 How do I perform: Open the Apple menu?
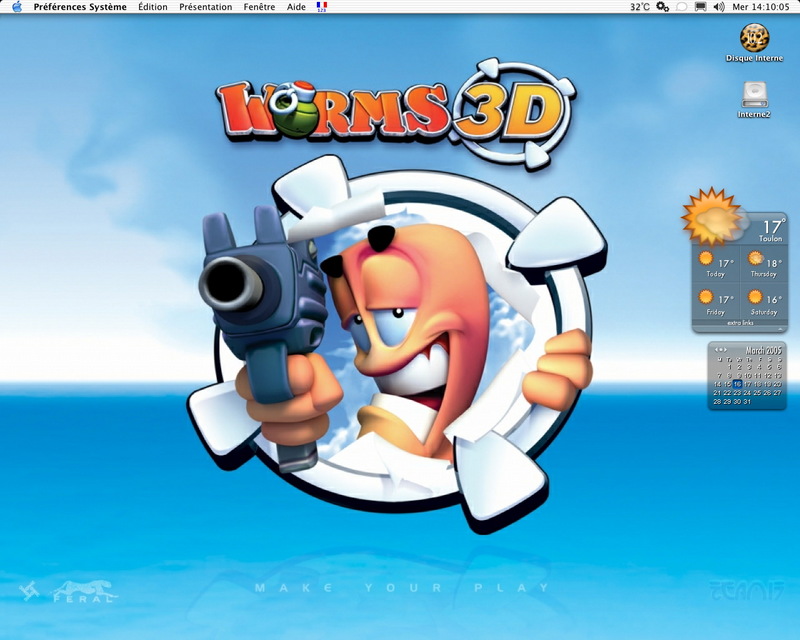point(17,7)
